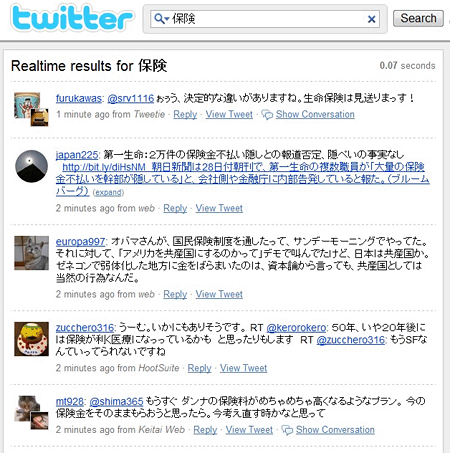450x453 pixels.
Task: Focus the search input containing 保険
Action: (x=265, y=19)
